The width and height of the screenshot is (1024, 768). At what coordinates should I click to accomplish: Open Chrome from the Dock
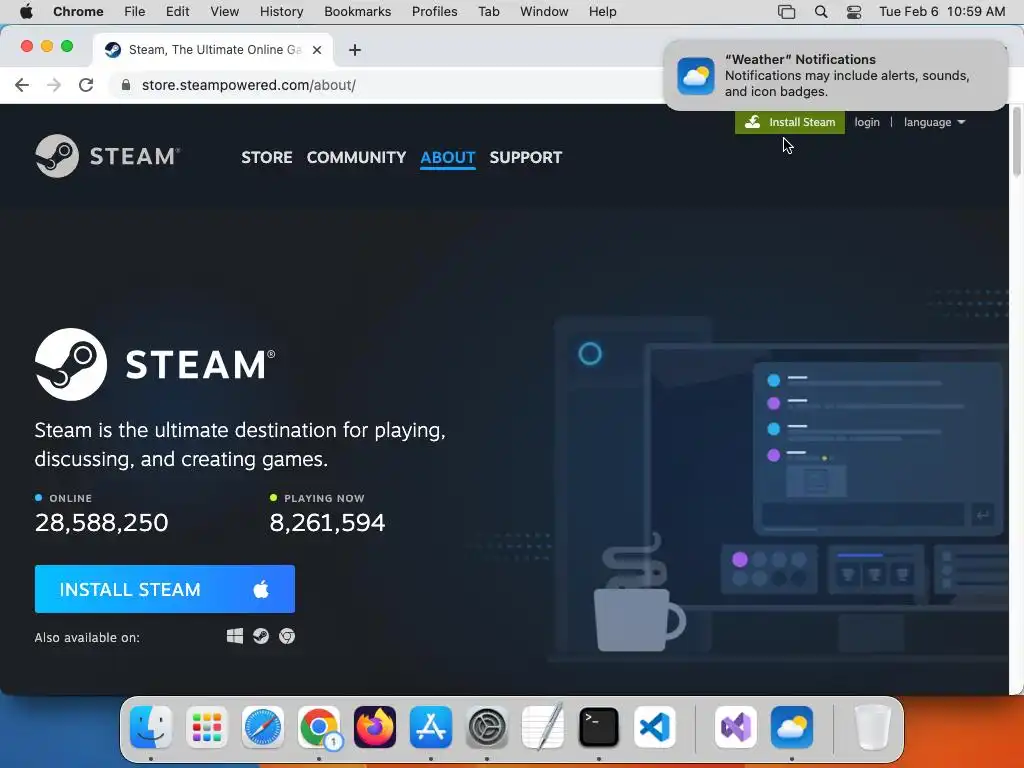319,727
